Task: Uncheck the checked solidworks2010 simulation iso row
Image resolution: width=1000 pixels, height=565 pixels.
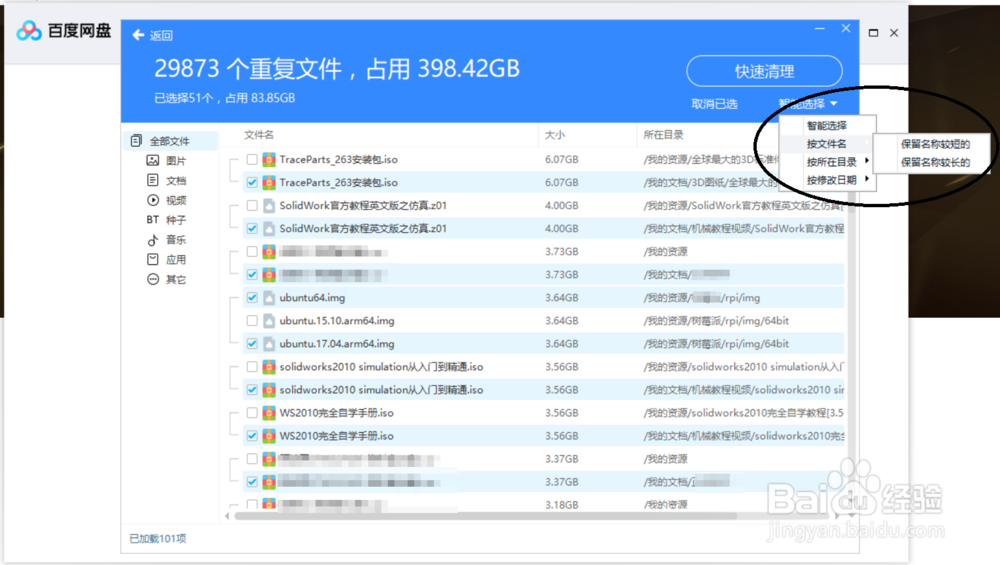Action: [x=252, y=390]
